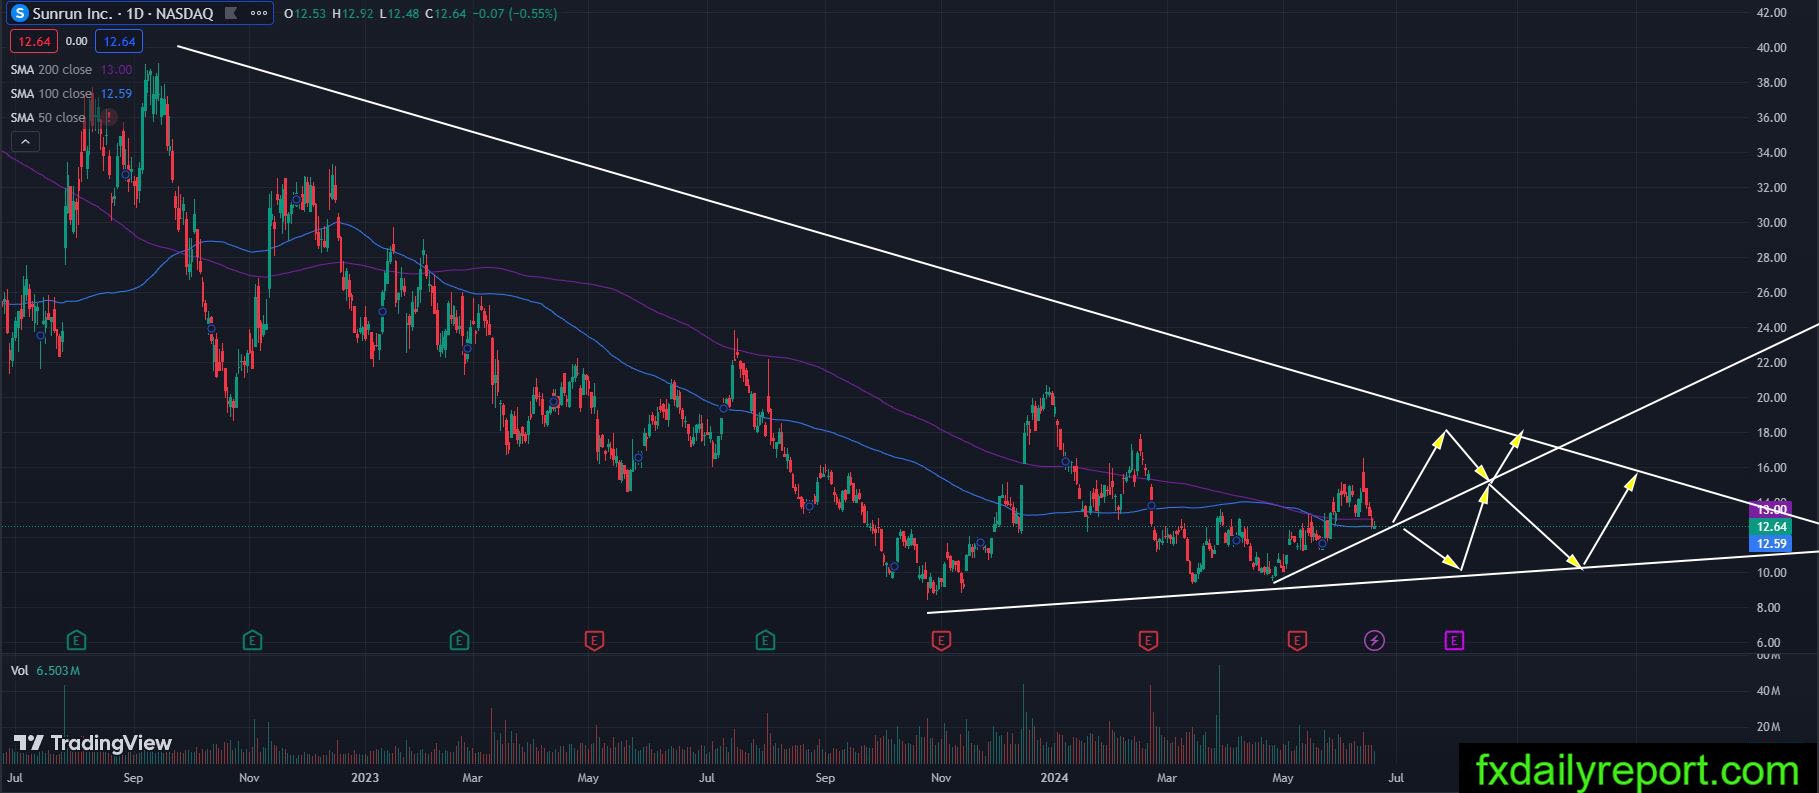The width and height of the screenshot is (1819, 793).
Task: Open the red earnings marker near Nov 2023
Action: click(941, 640)
